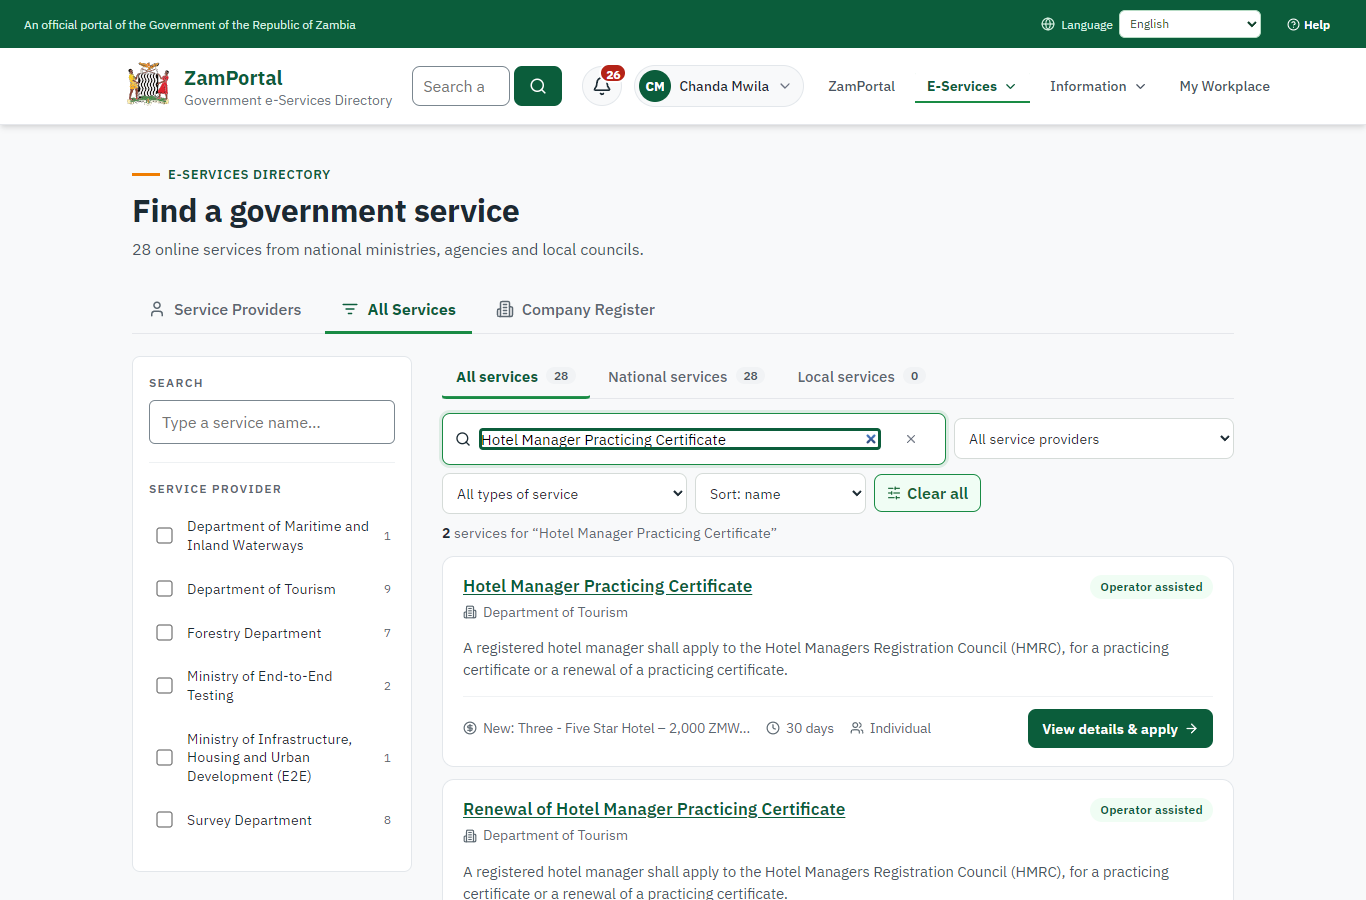Click the filter sliders icon in Clear all
Image resolution: width=1366 pixels, height=900 pixels.
(x=894, y=493)
